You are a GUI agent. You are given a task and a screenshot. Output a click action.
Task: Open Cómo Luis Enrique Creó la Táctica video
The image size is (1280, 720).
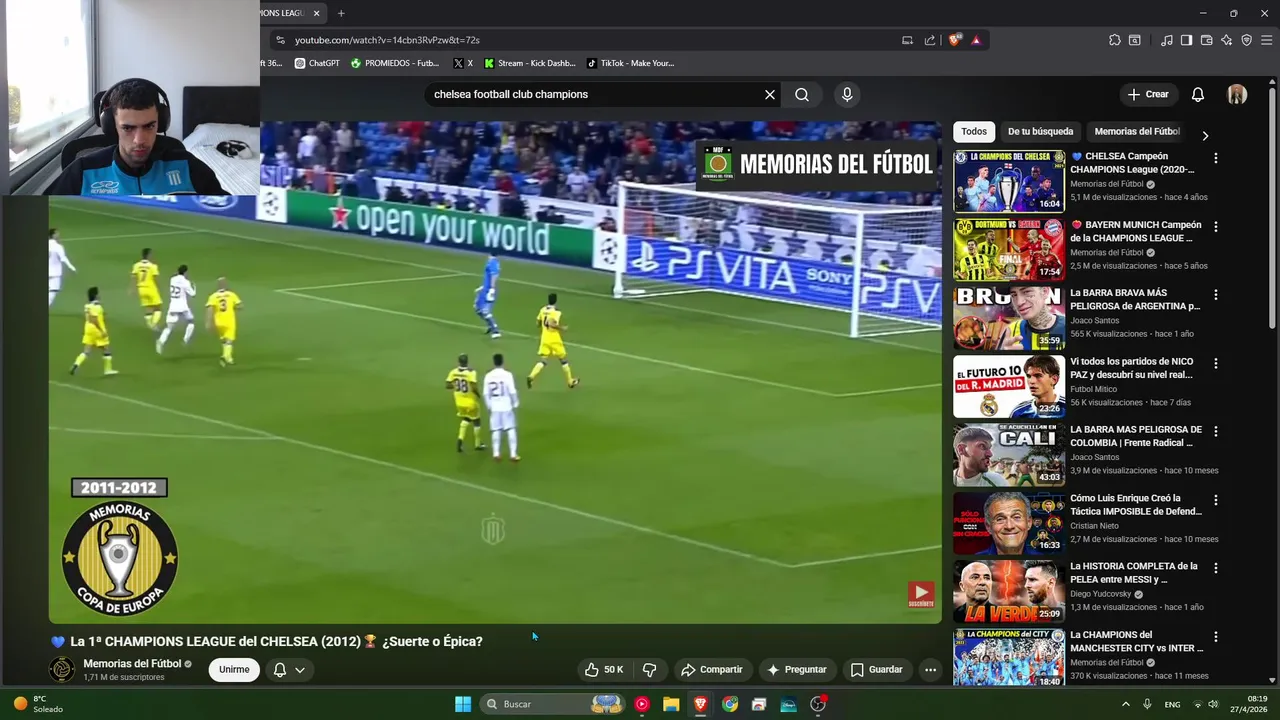click(x=1136, y=504)
